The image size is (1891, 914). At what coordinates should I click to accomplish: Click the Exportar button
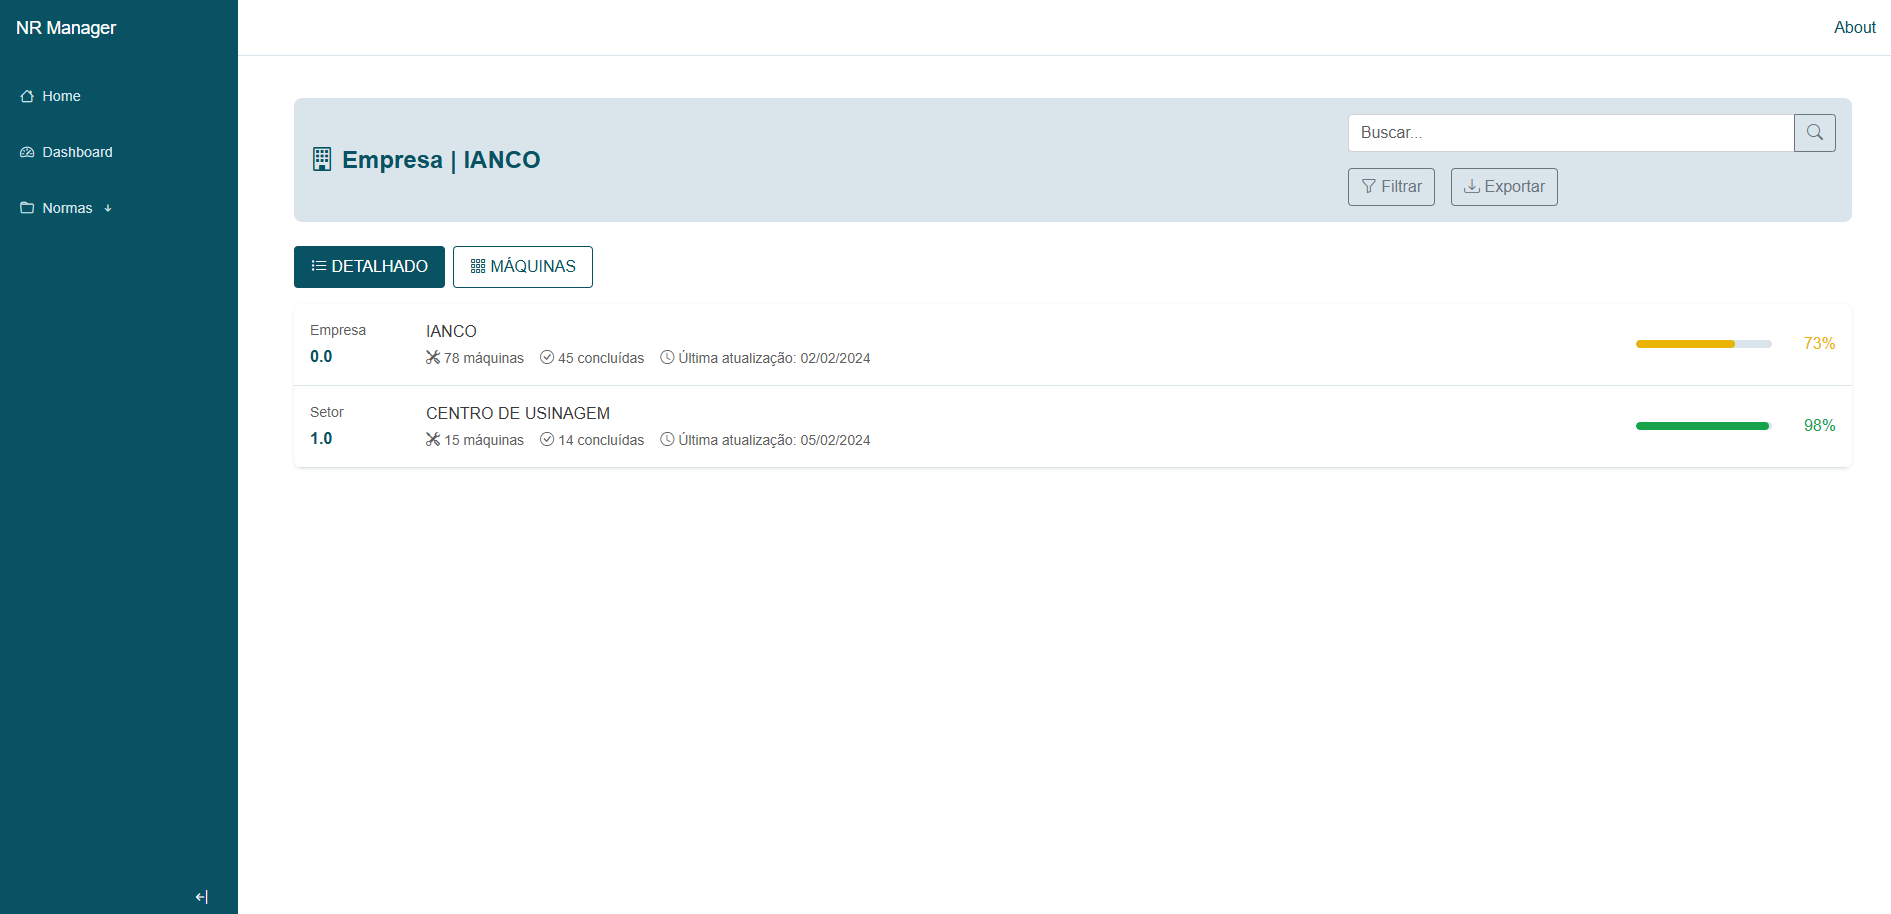point(1504,187)
